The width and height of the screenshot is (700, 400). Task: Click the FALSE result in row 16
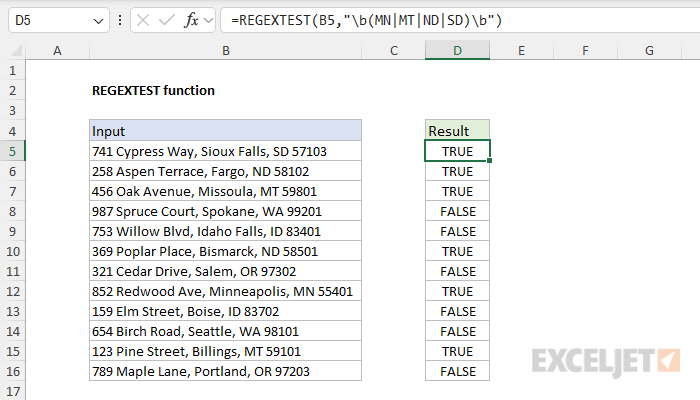tap(458, 371)
